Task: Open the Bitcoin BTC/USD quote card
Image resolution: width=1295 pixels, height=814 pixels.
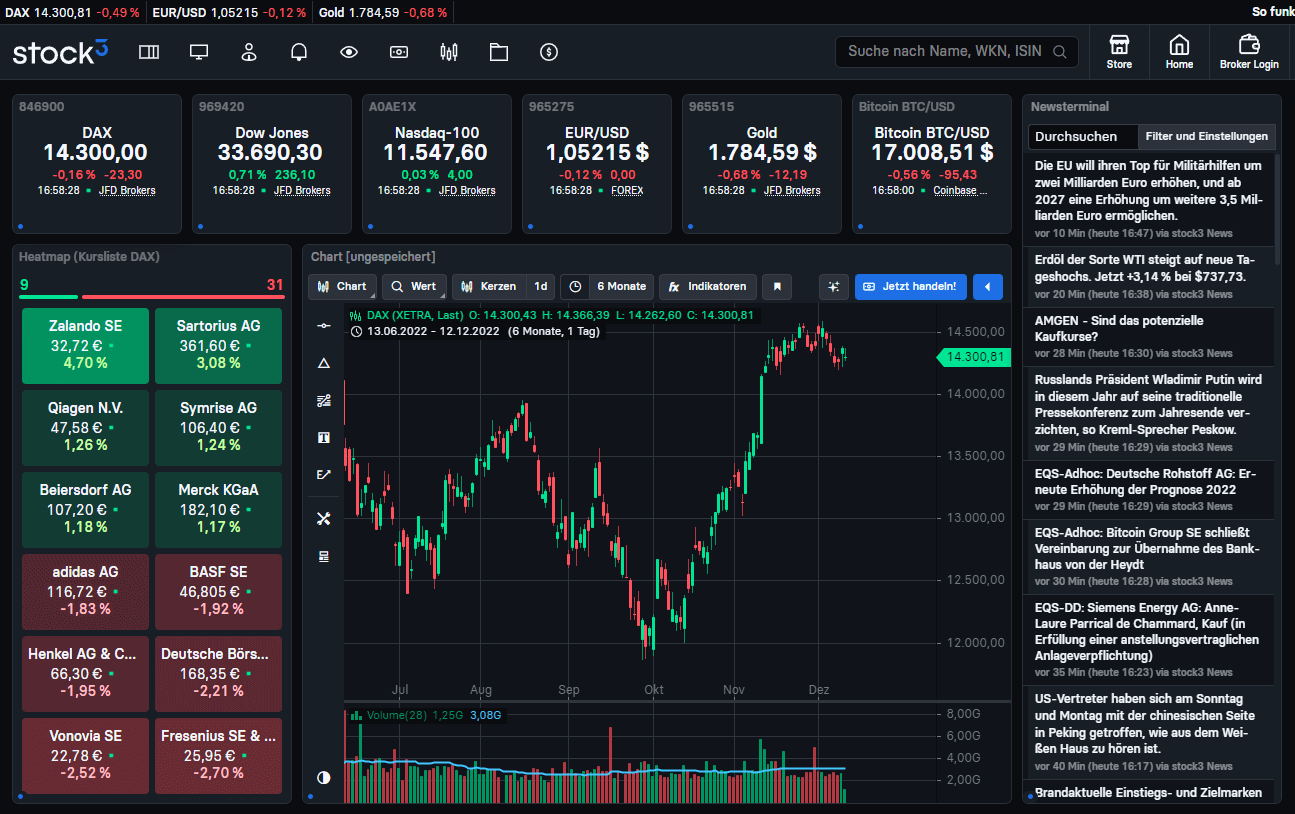Action: pos(932,164)
